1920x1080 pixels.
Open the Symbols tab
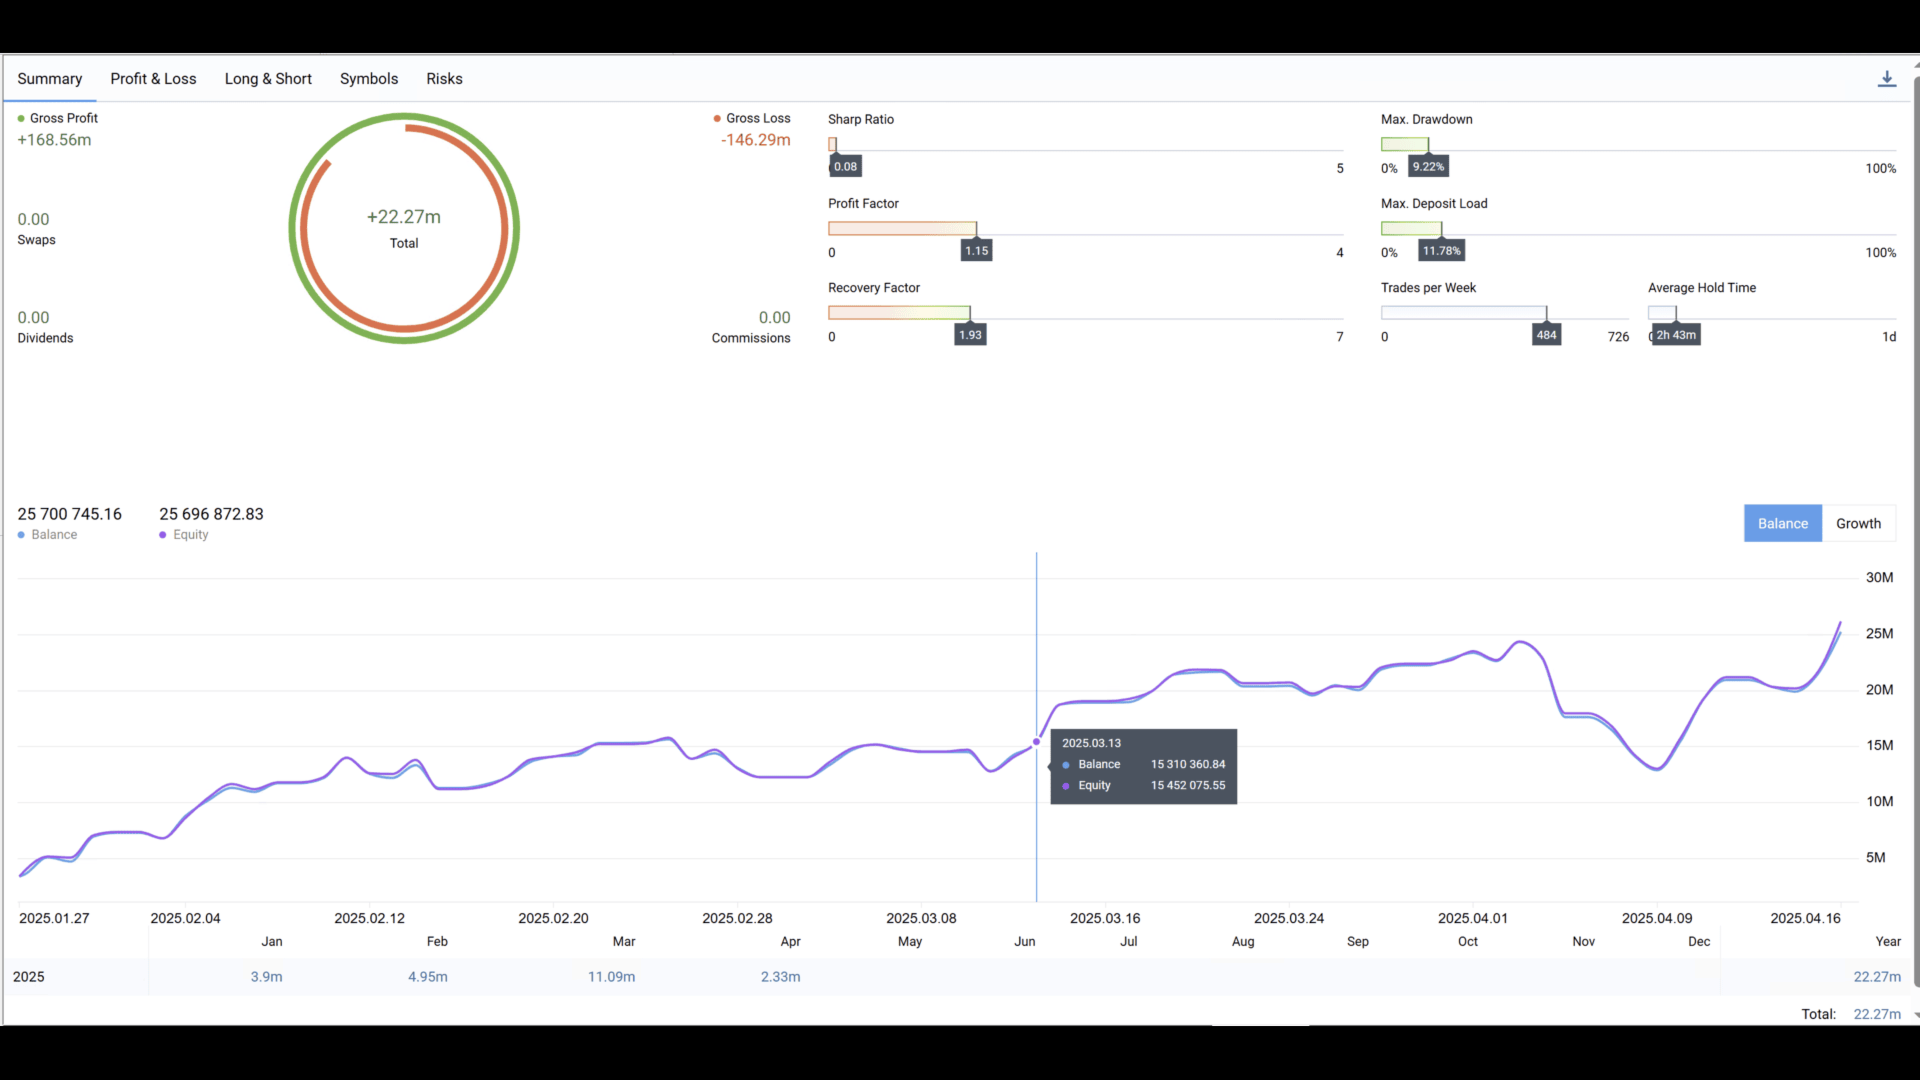(368, 79)
